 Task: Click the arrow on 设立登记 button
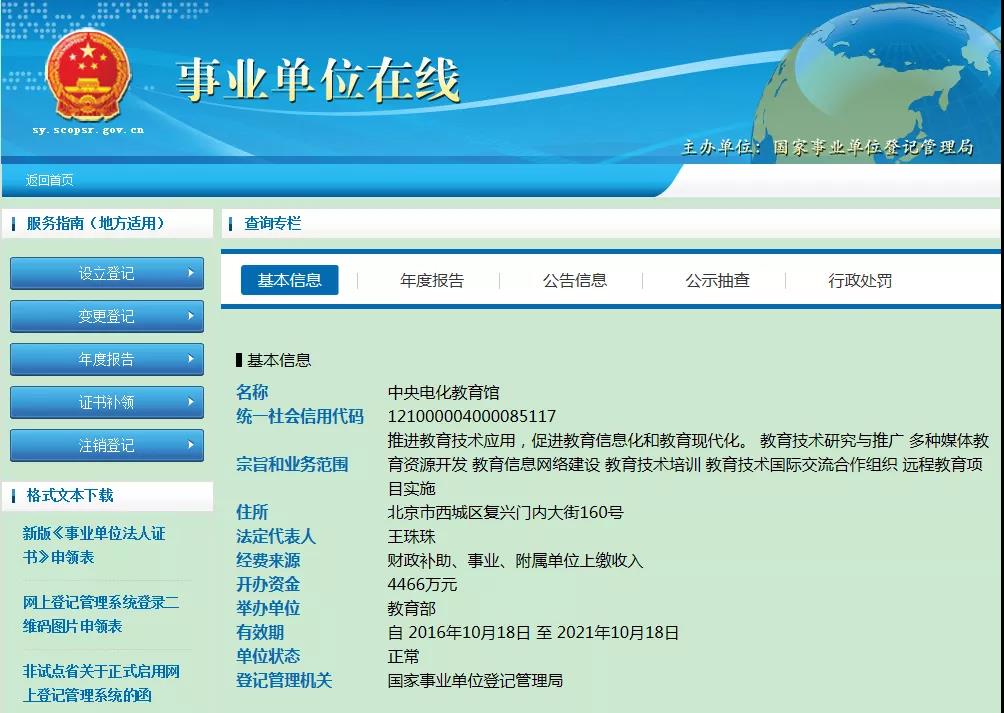[x=190, y=273]
